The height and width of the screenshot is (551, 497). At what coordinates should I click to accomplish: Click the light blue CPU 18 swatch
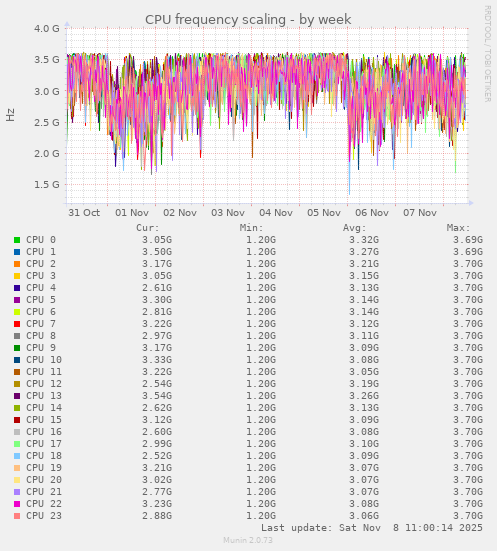point(17,456)
